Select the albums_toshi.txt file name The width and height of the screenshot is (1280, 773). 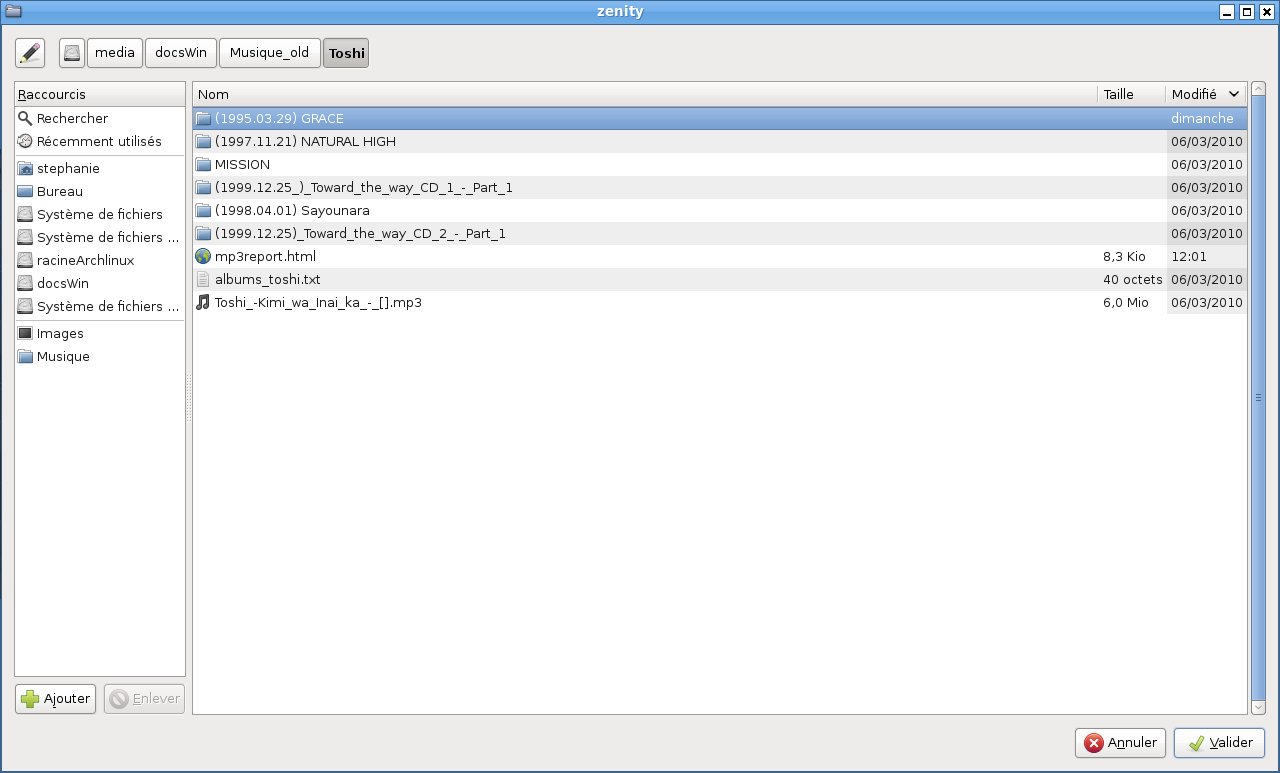tap(267, 279)
